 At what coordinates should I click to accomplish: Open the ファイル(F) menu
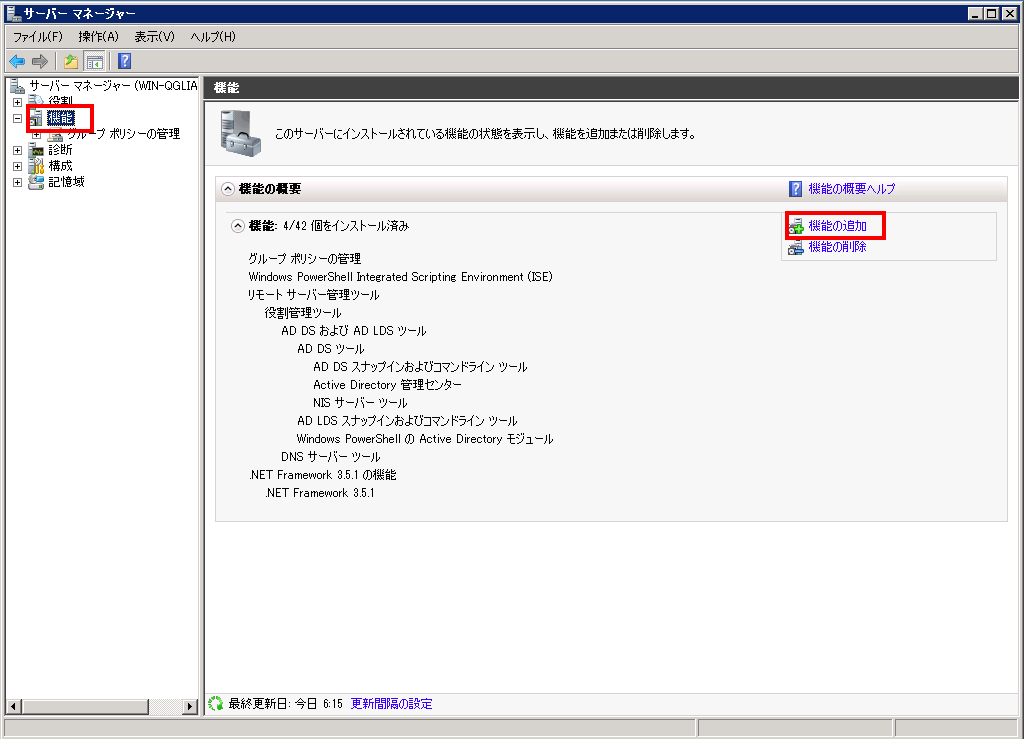click(x=37, y=37)
